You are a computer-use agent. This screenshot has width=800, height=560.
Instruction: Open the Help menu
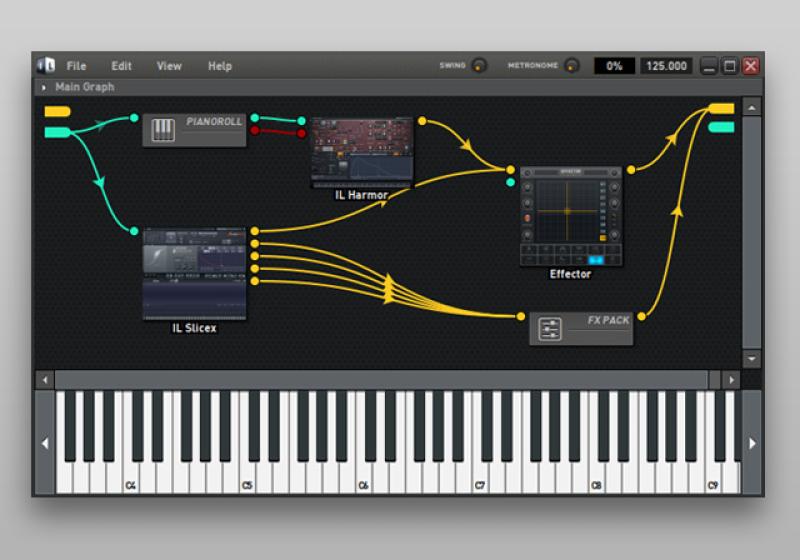[220, 66]
